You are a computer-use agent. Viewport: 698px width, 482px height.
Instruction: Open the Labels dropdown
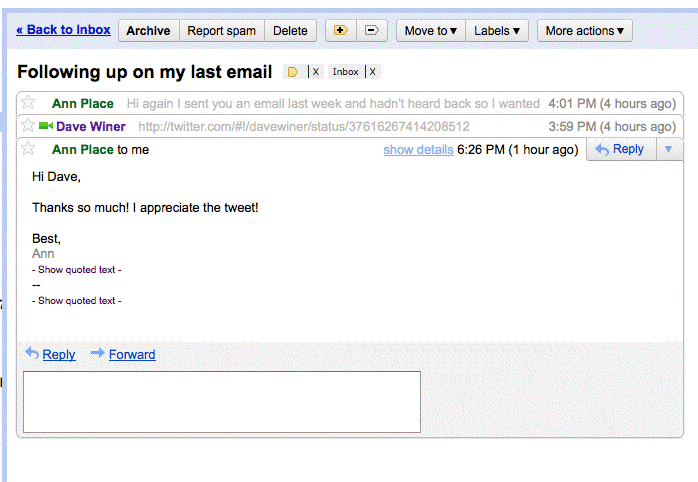(497, 30)
